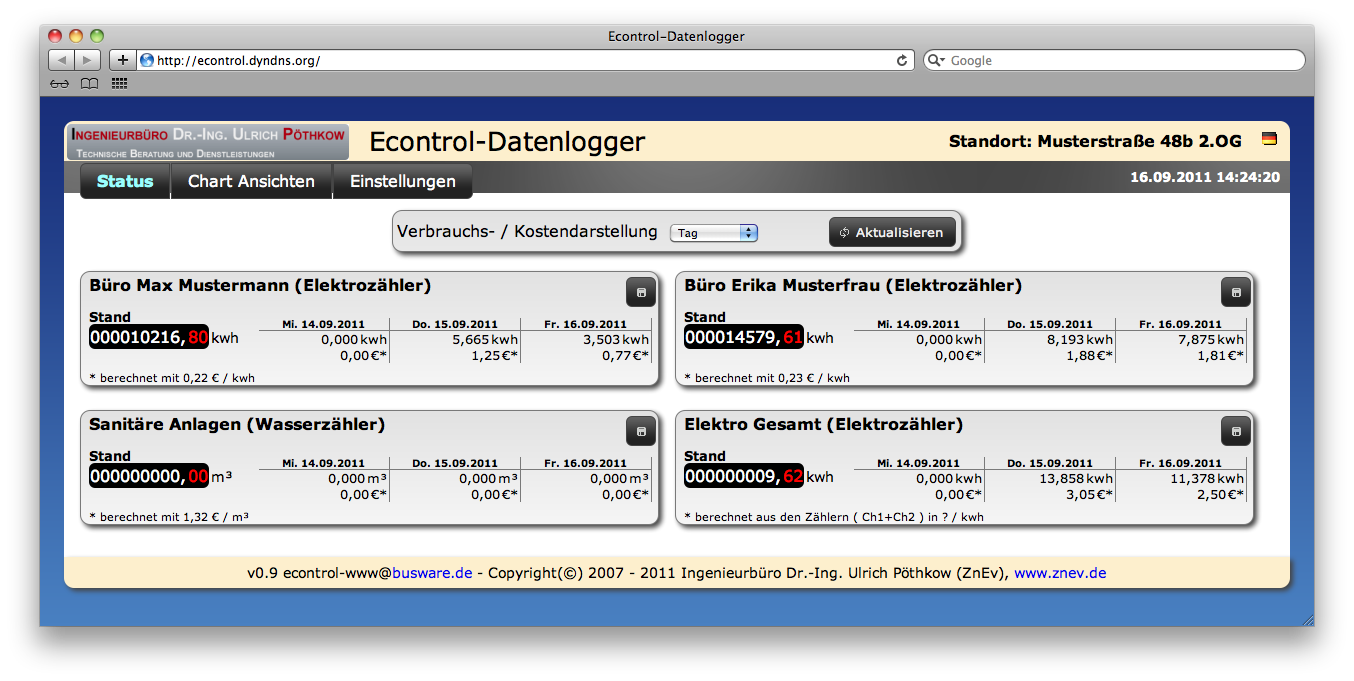Open the Einstellungen tab
1354x681 pixels.
click(x=402, y=181)
